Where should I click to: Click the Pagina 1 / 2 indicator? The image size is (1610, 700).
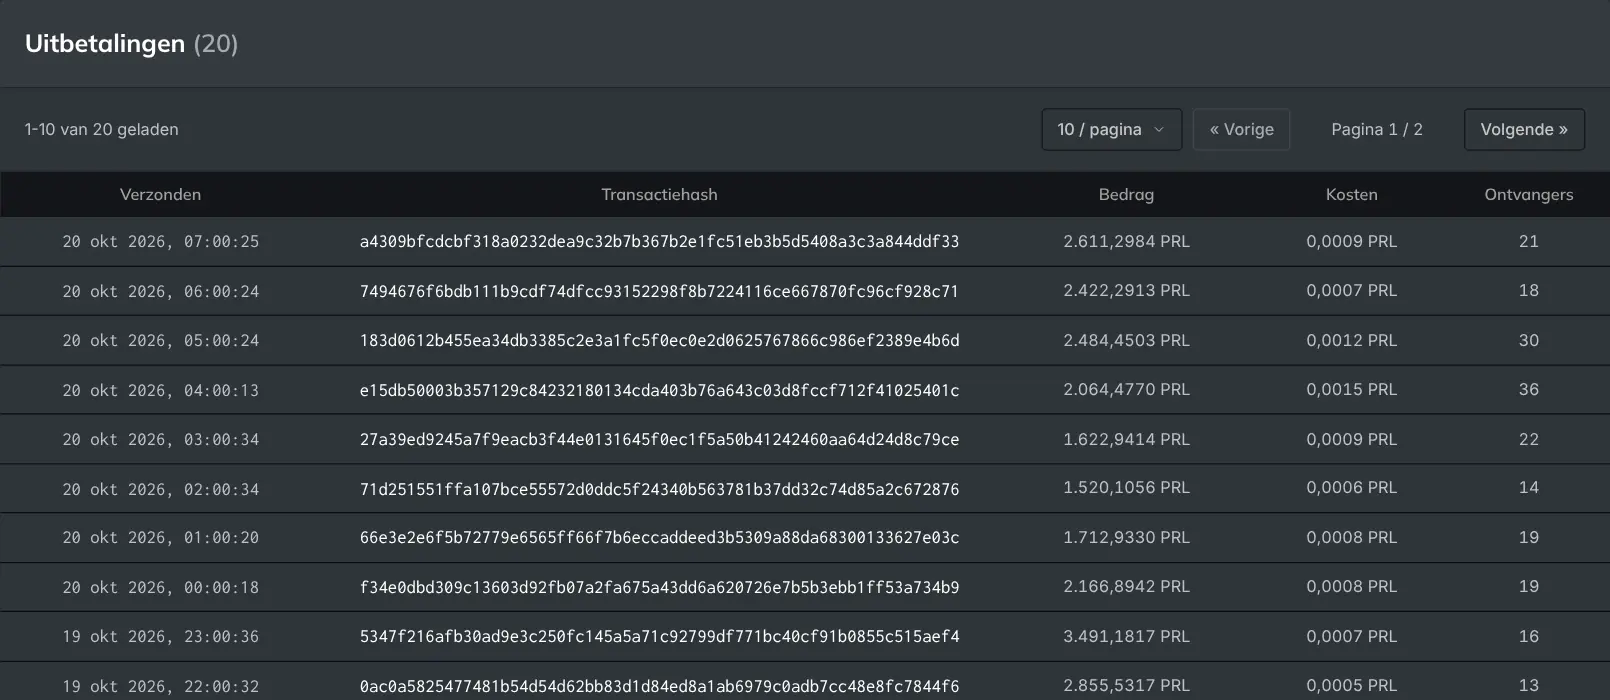point(1377,130)
